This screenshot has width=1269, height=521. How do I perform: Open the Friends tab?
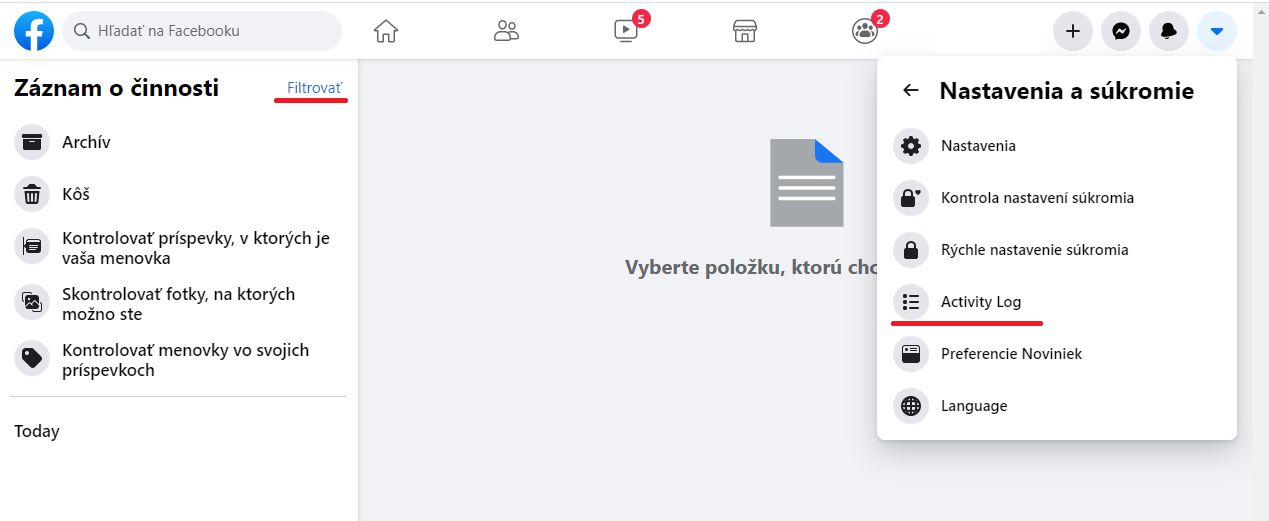[507, 31]
